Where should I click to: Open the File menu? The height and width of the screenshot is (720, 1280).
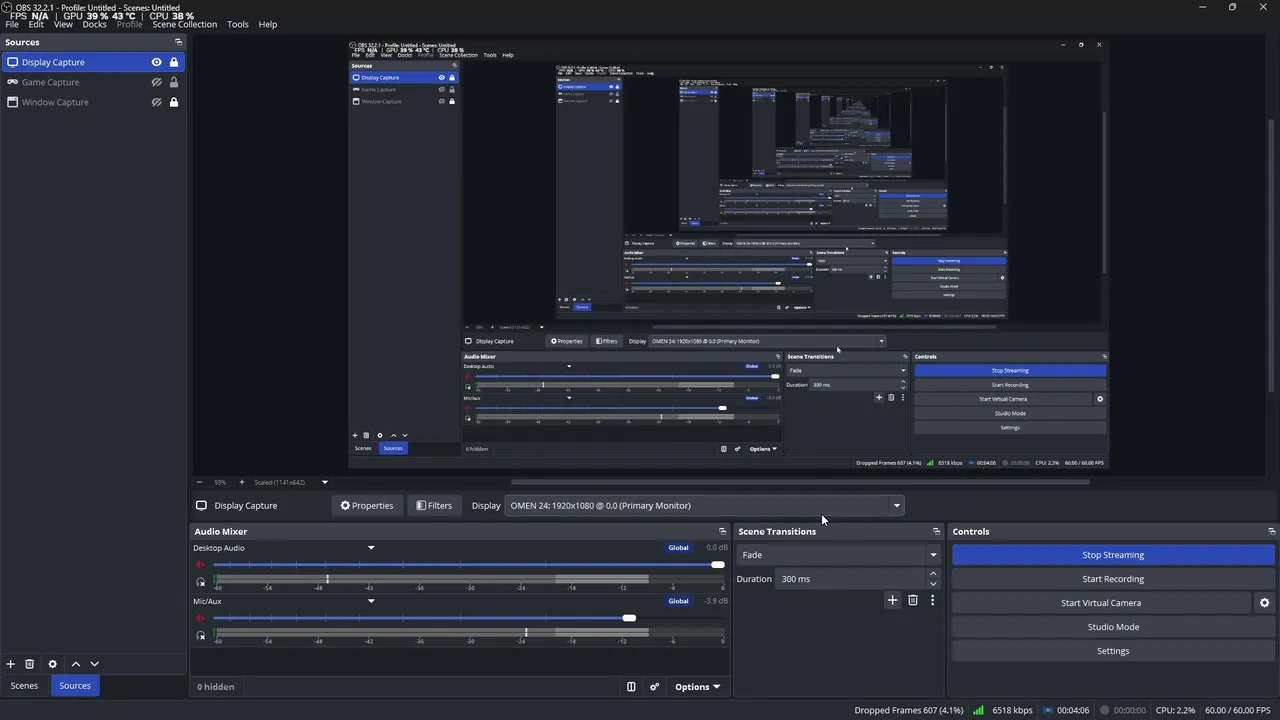point(12,24)
